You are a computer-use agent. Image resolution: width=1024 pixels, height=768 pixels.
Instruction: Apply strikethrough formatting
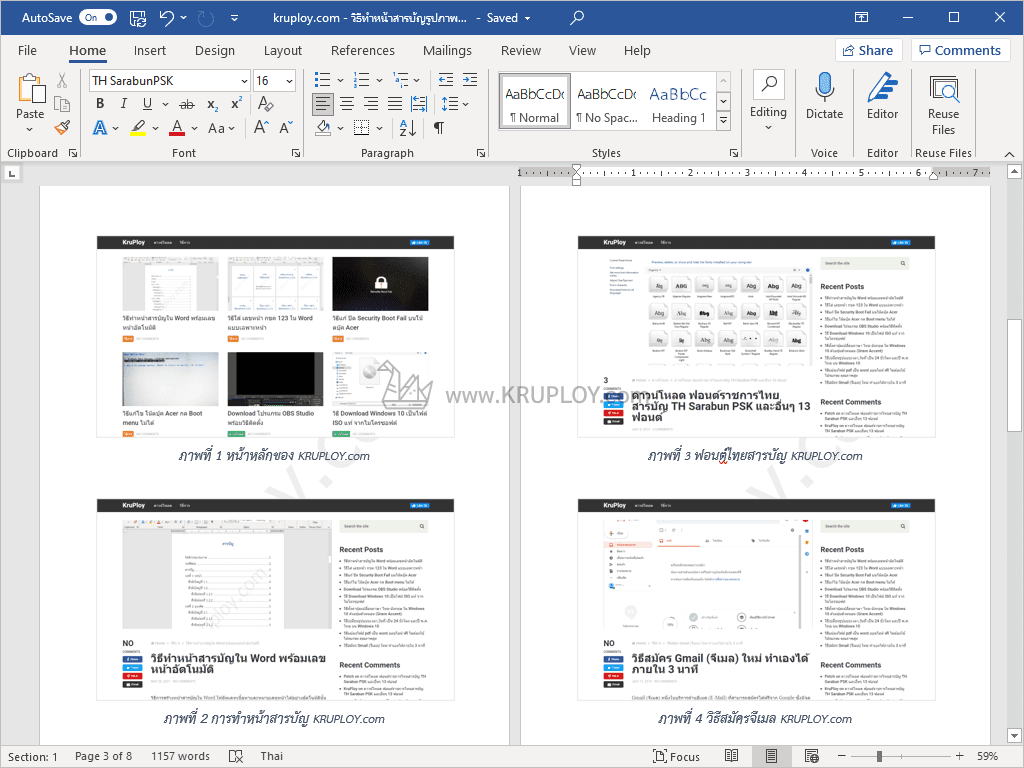click(x=187, y=104)
